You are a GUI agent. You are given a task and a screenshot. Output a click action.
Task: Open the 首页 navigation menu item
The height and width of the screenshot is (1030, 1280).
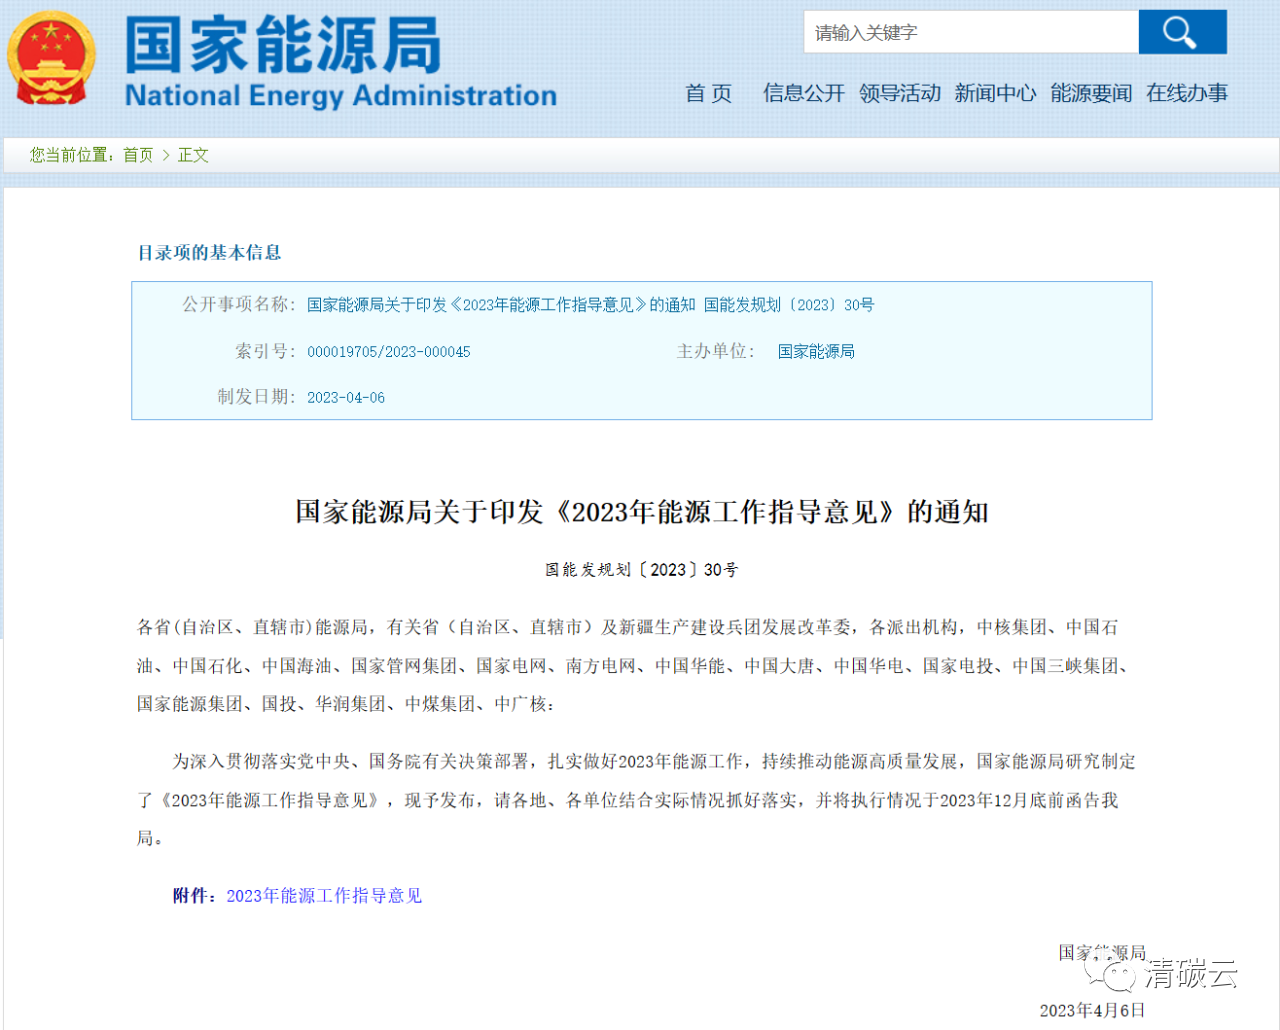708,94
